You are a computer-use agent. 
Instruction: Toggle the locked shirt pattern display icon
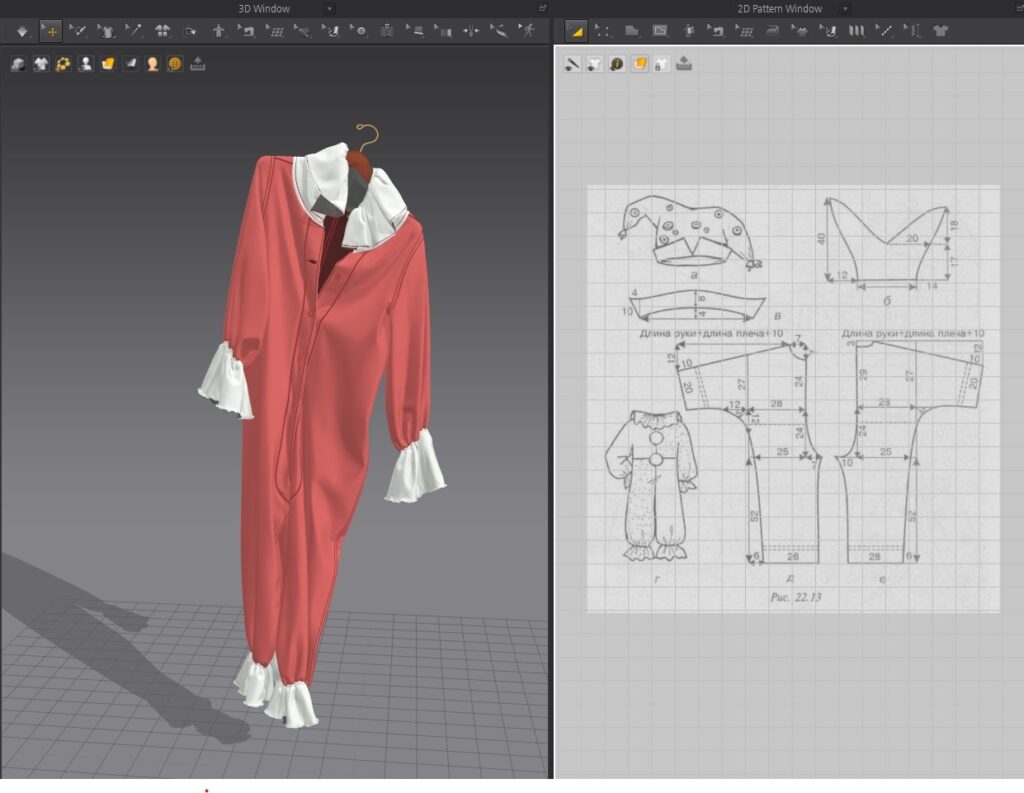662,64
